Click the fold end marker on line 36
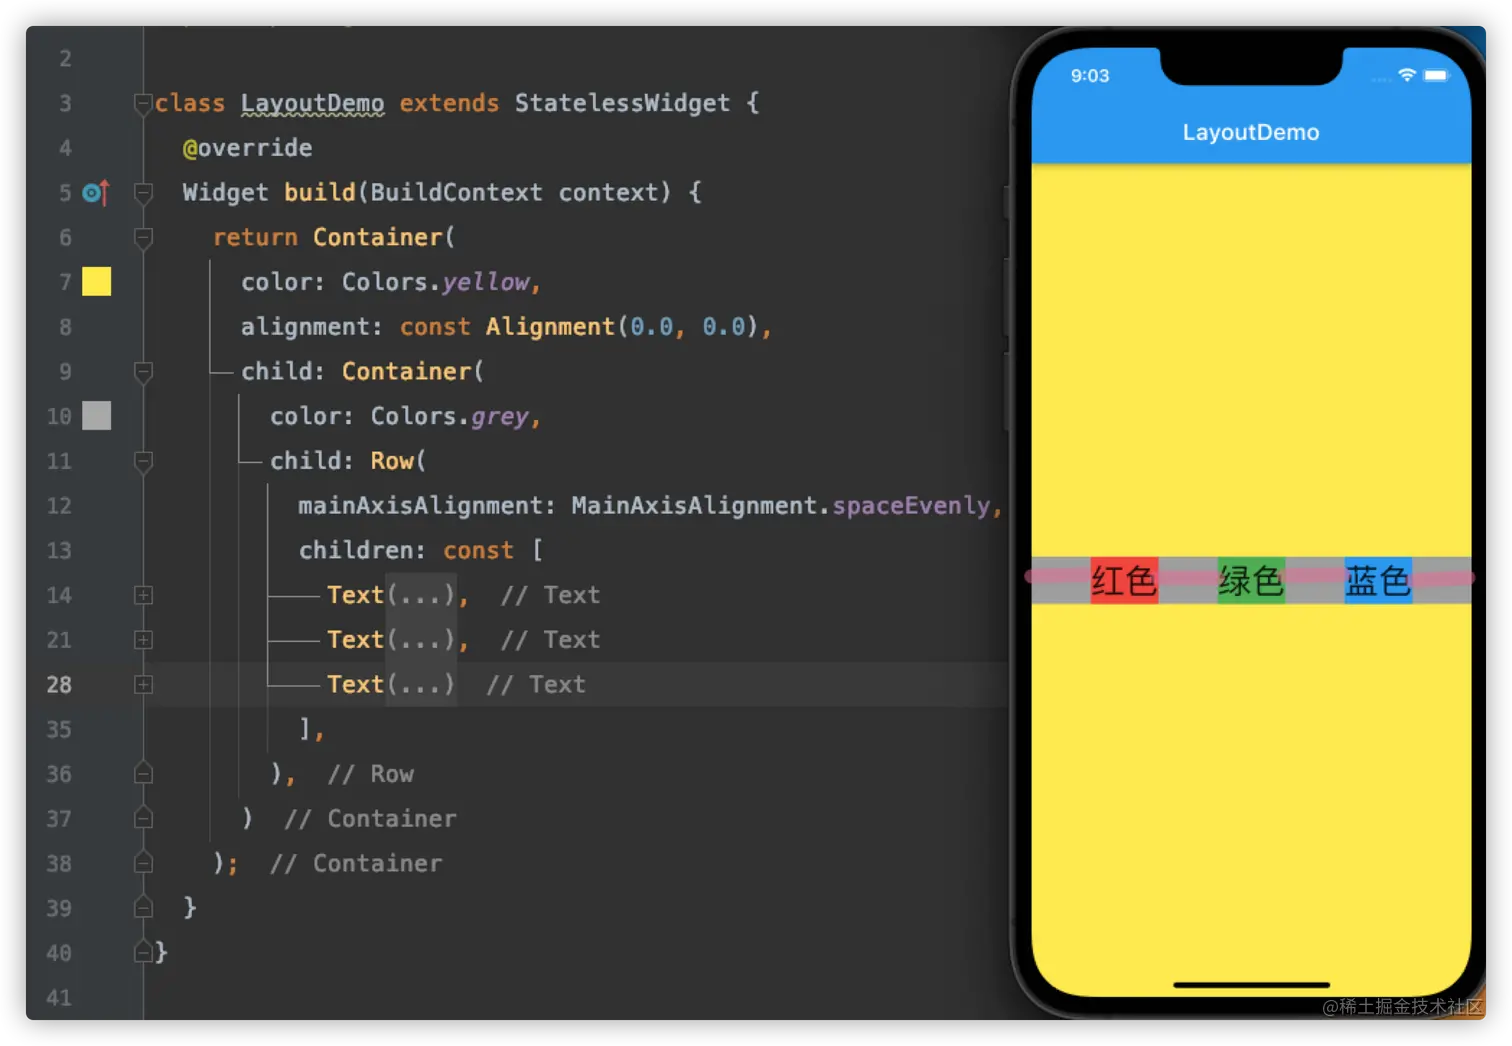 143,774
